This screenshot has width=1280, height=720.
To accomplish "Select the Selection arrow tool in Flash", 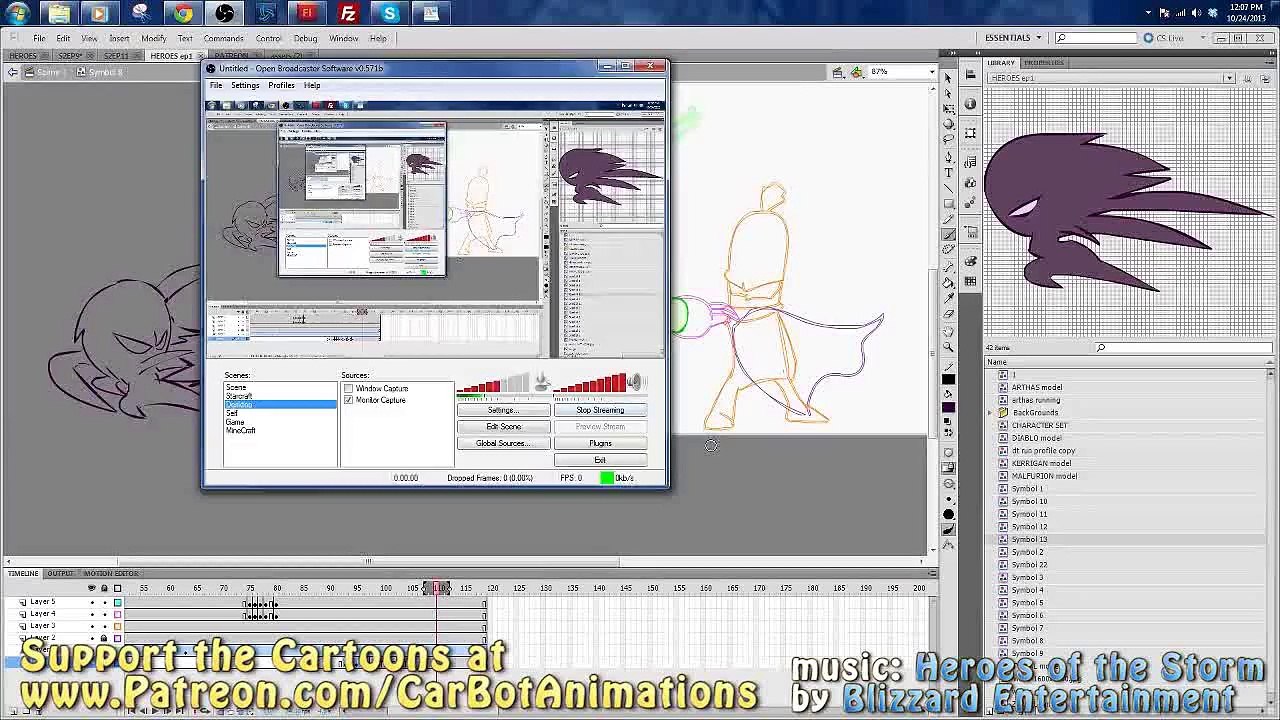I will click(x=949, y=78).
